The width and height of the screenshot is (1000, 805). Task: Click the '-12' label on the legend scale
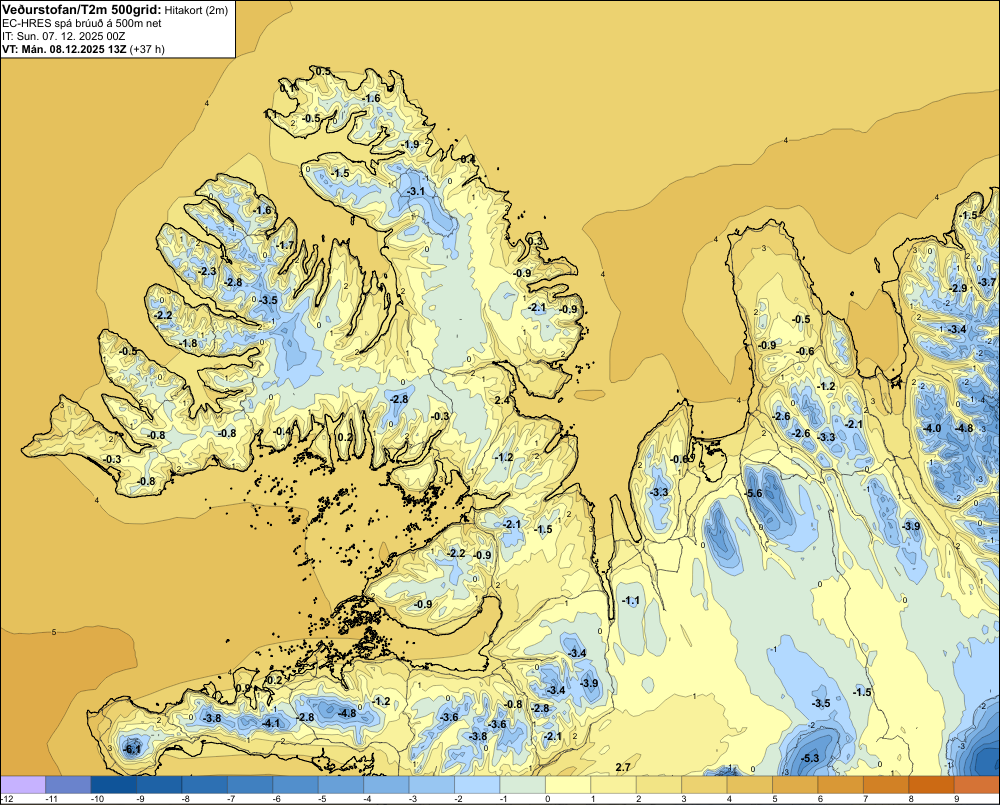click(x=6, y=799)
